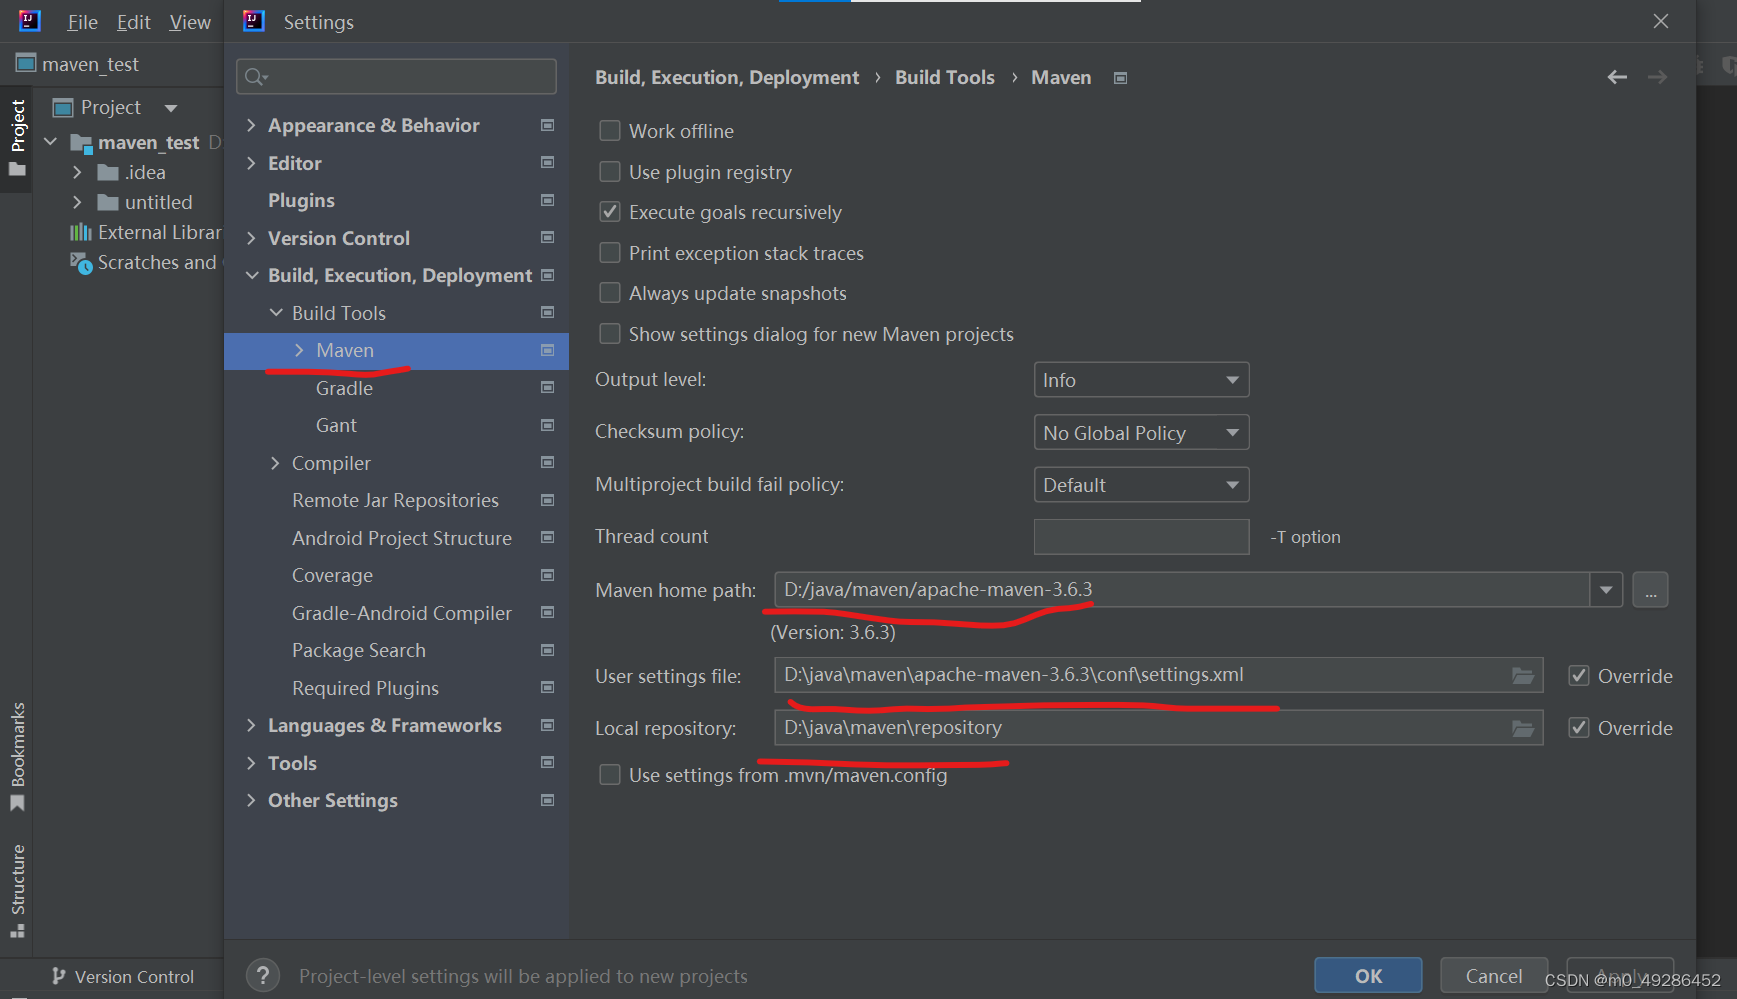Expand the Languages & Frameworks section
The width and height of the screenshot is (1737, 999).
(x=251, y=725)
